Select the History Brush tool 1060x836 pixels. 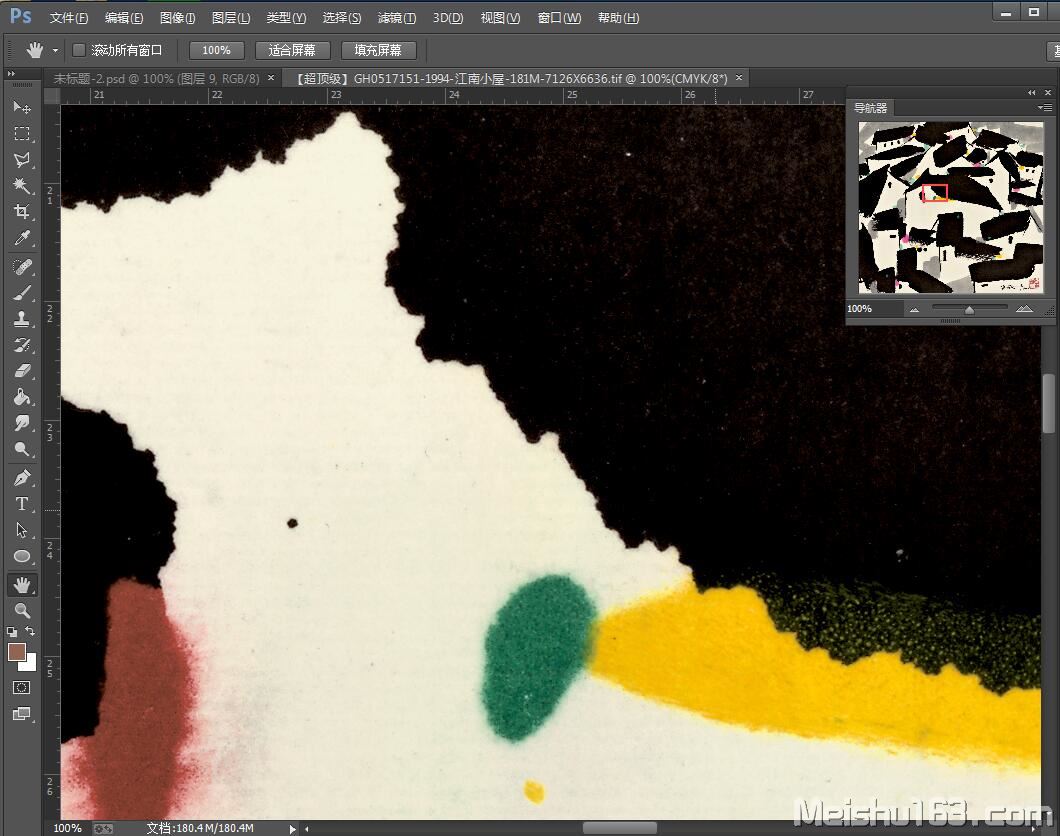[22, 345]
